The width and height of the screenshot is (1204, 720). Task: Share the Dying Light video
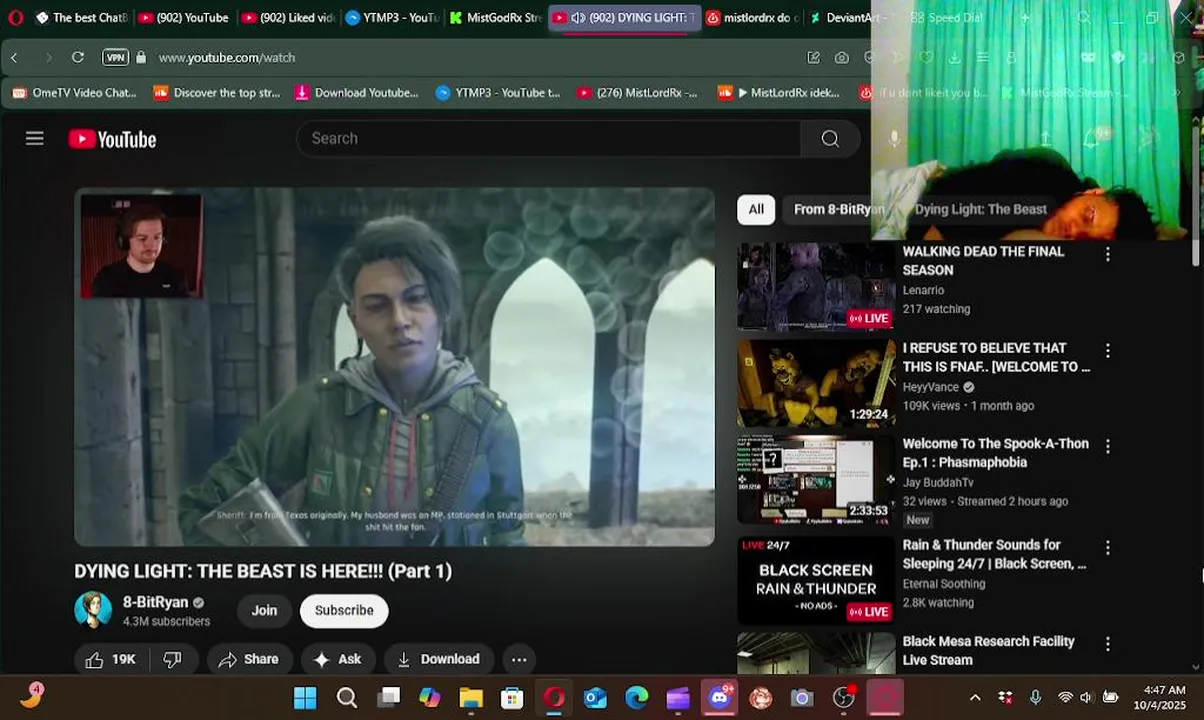click(248, 659)
